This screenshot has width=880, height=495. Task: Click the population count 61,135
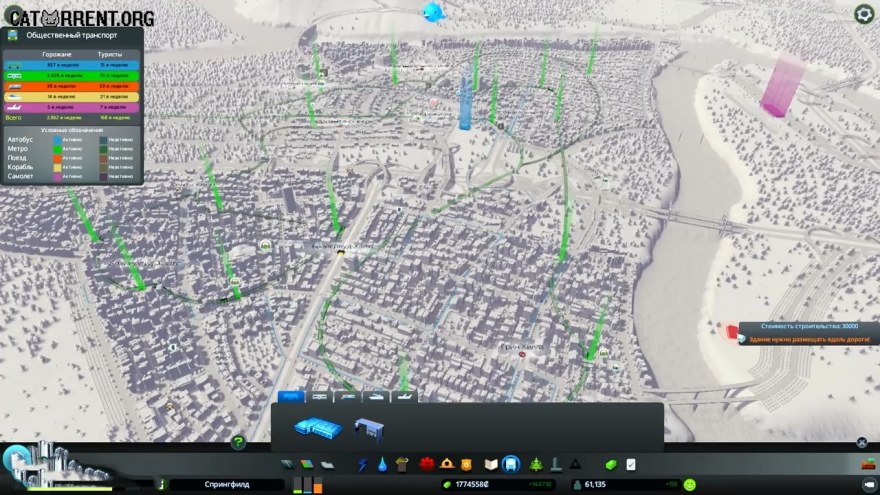[595, 484]
